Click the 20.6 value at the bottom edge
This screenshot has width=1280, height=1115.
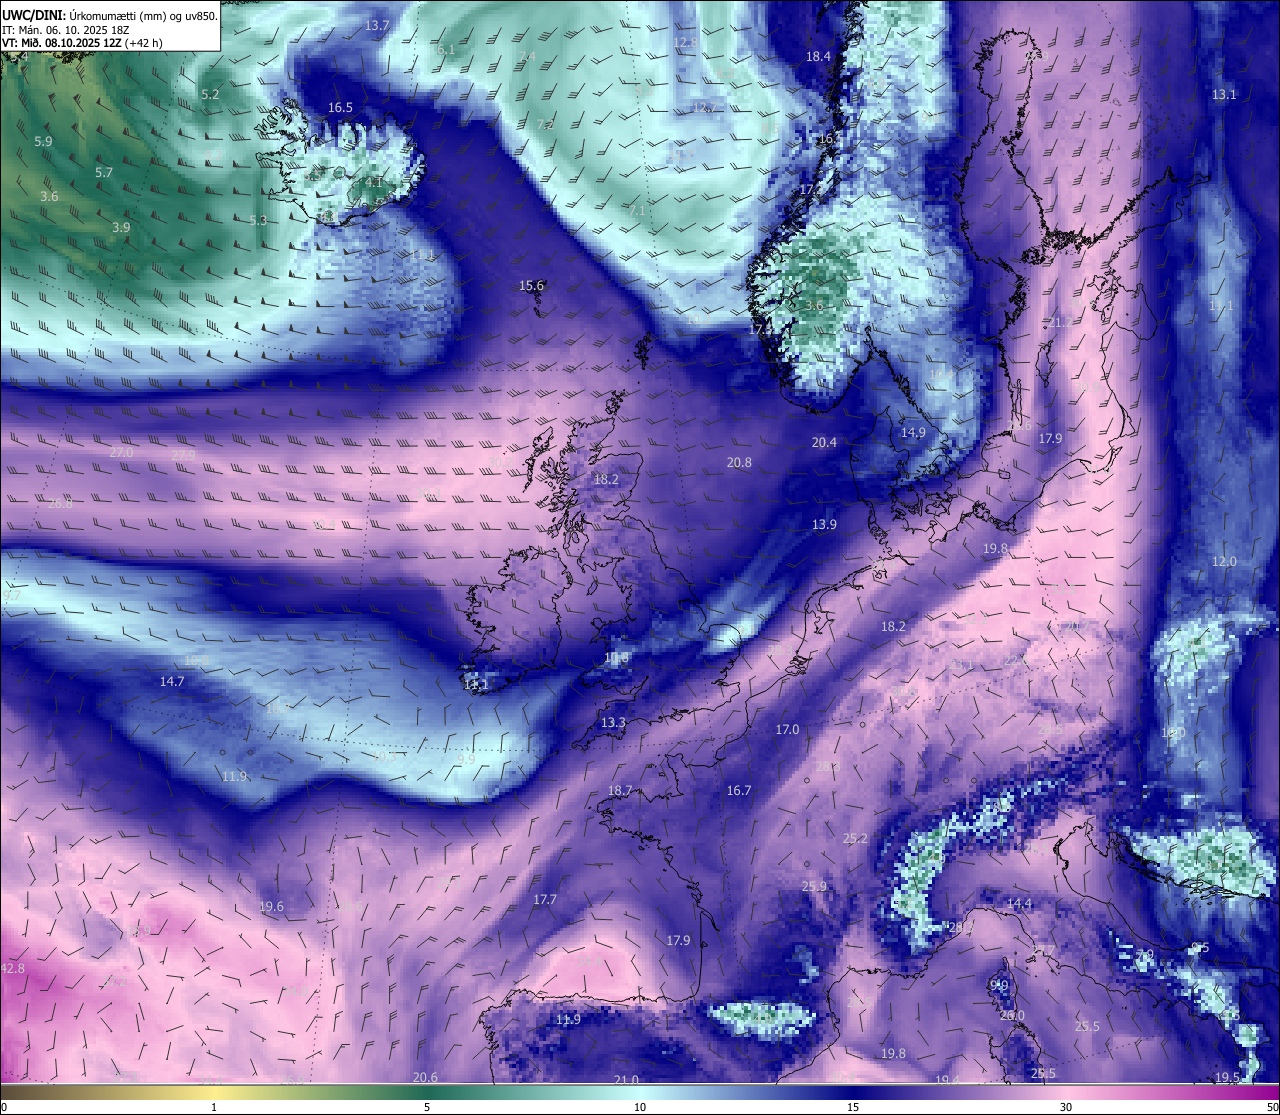[x=425, y=1077]
